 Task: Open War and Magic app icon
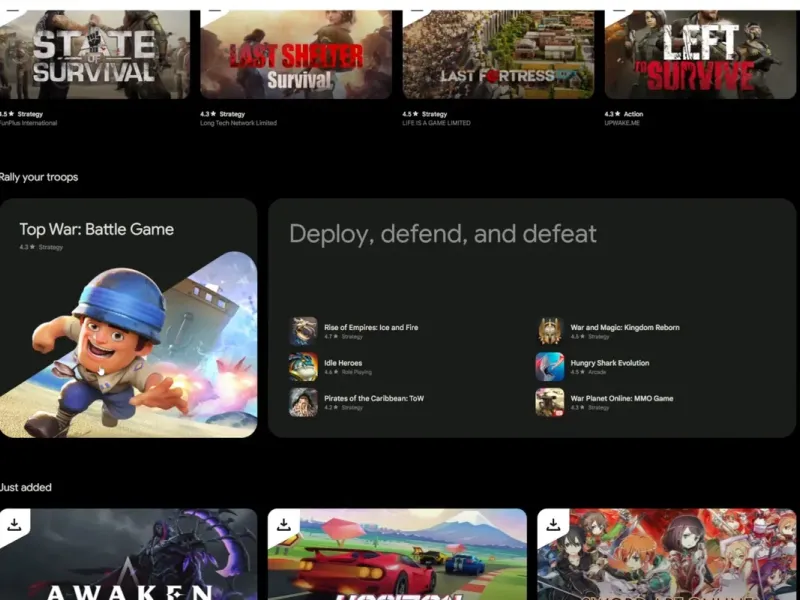point(550,331)
